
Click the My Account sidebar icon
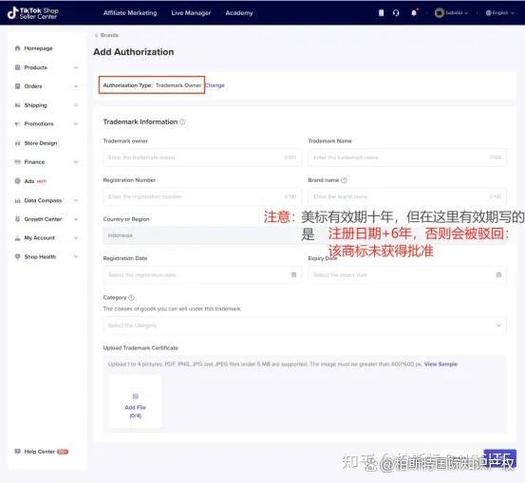pyautogui.click(x=17, y=238)
